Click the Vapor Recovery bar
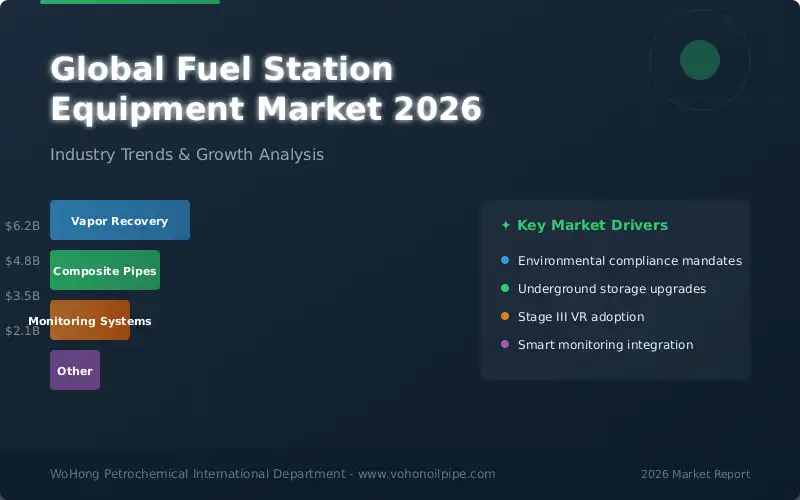 coord(120,220)
